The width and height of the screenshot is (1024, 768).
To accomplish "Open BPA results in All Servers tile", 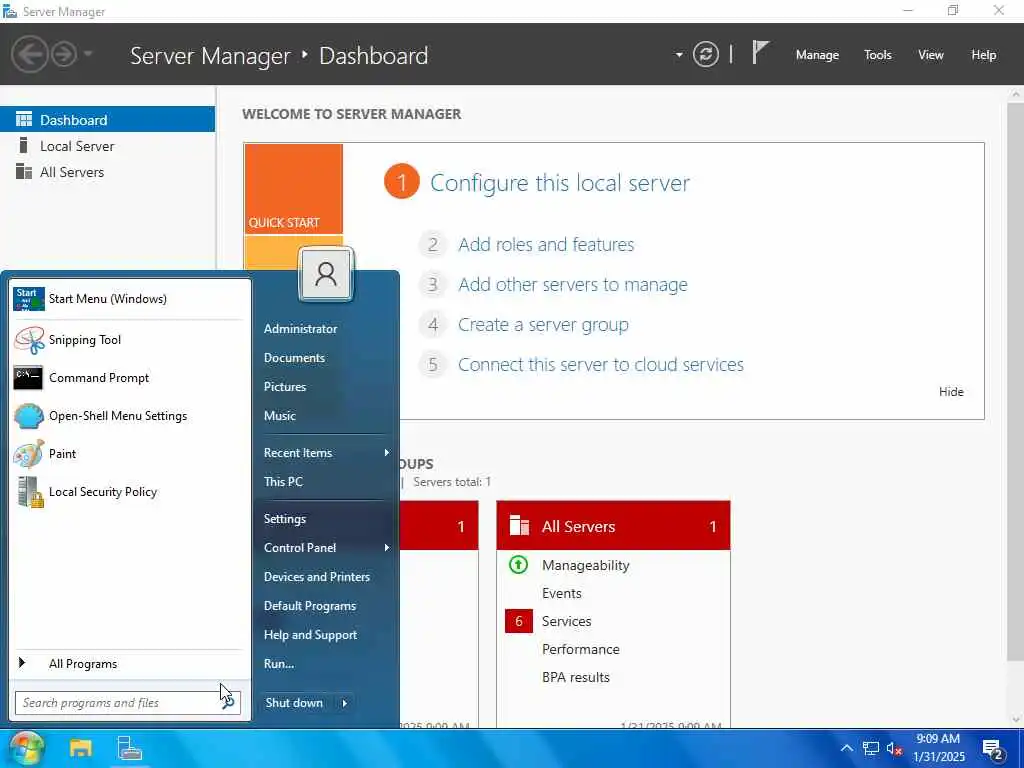I will [575, 677].
